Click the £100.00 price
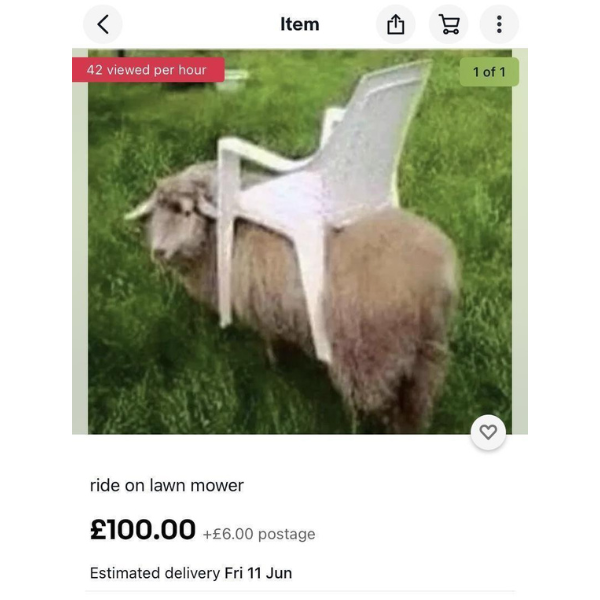600x600 pixels. click(x=143, y=530)
